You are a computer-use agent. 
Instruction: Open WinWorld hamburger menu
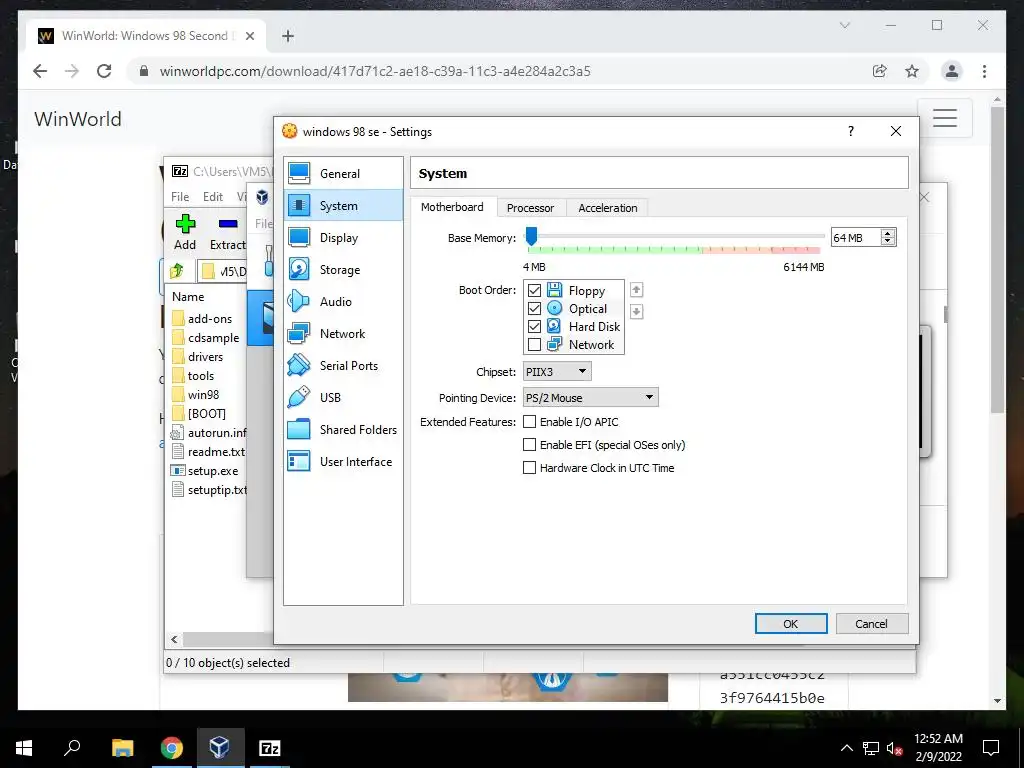pyautogui.click(x=944, y=118)
